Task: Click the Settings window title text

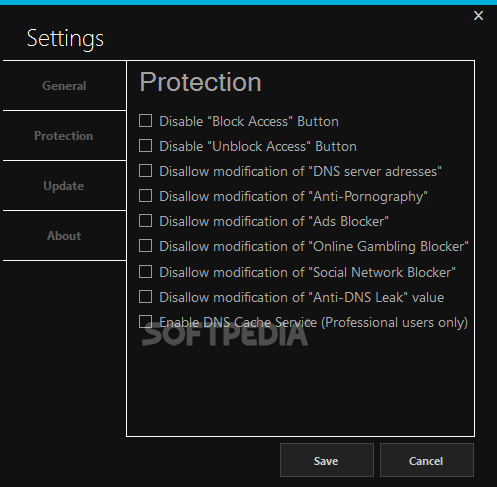Action: [x=65, y=39]
